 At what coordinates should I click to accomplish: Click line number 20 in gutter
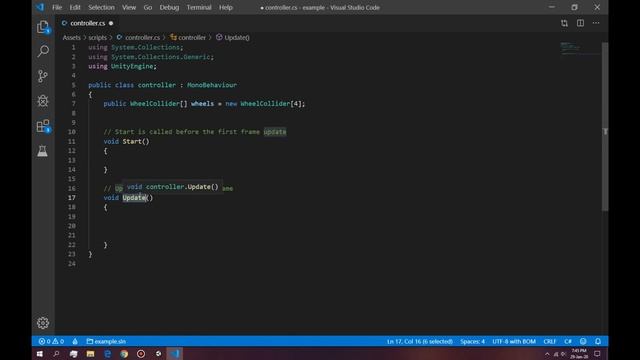(x=72, y=226)
